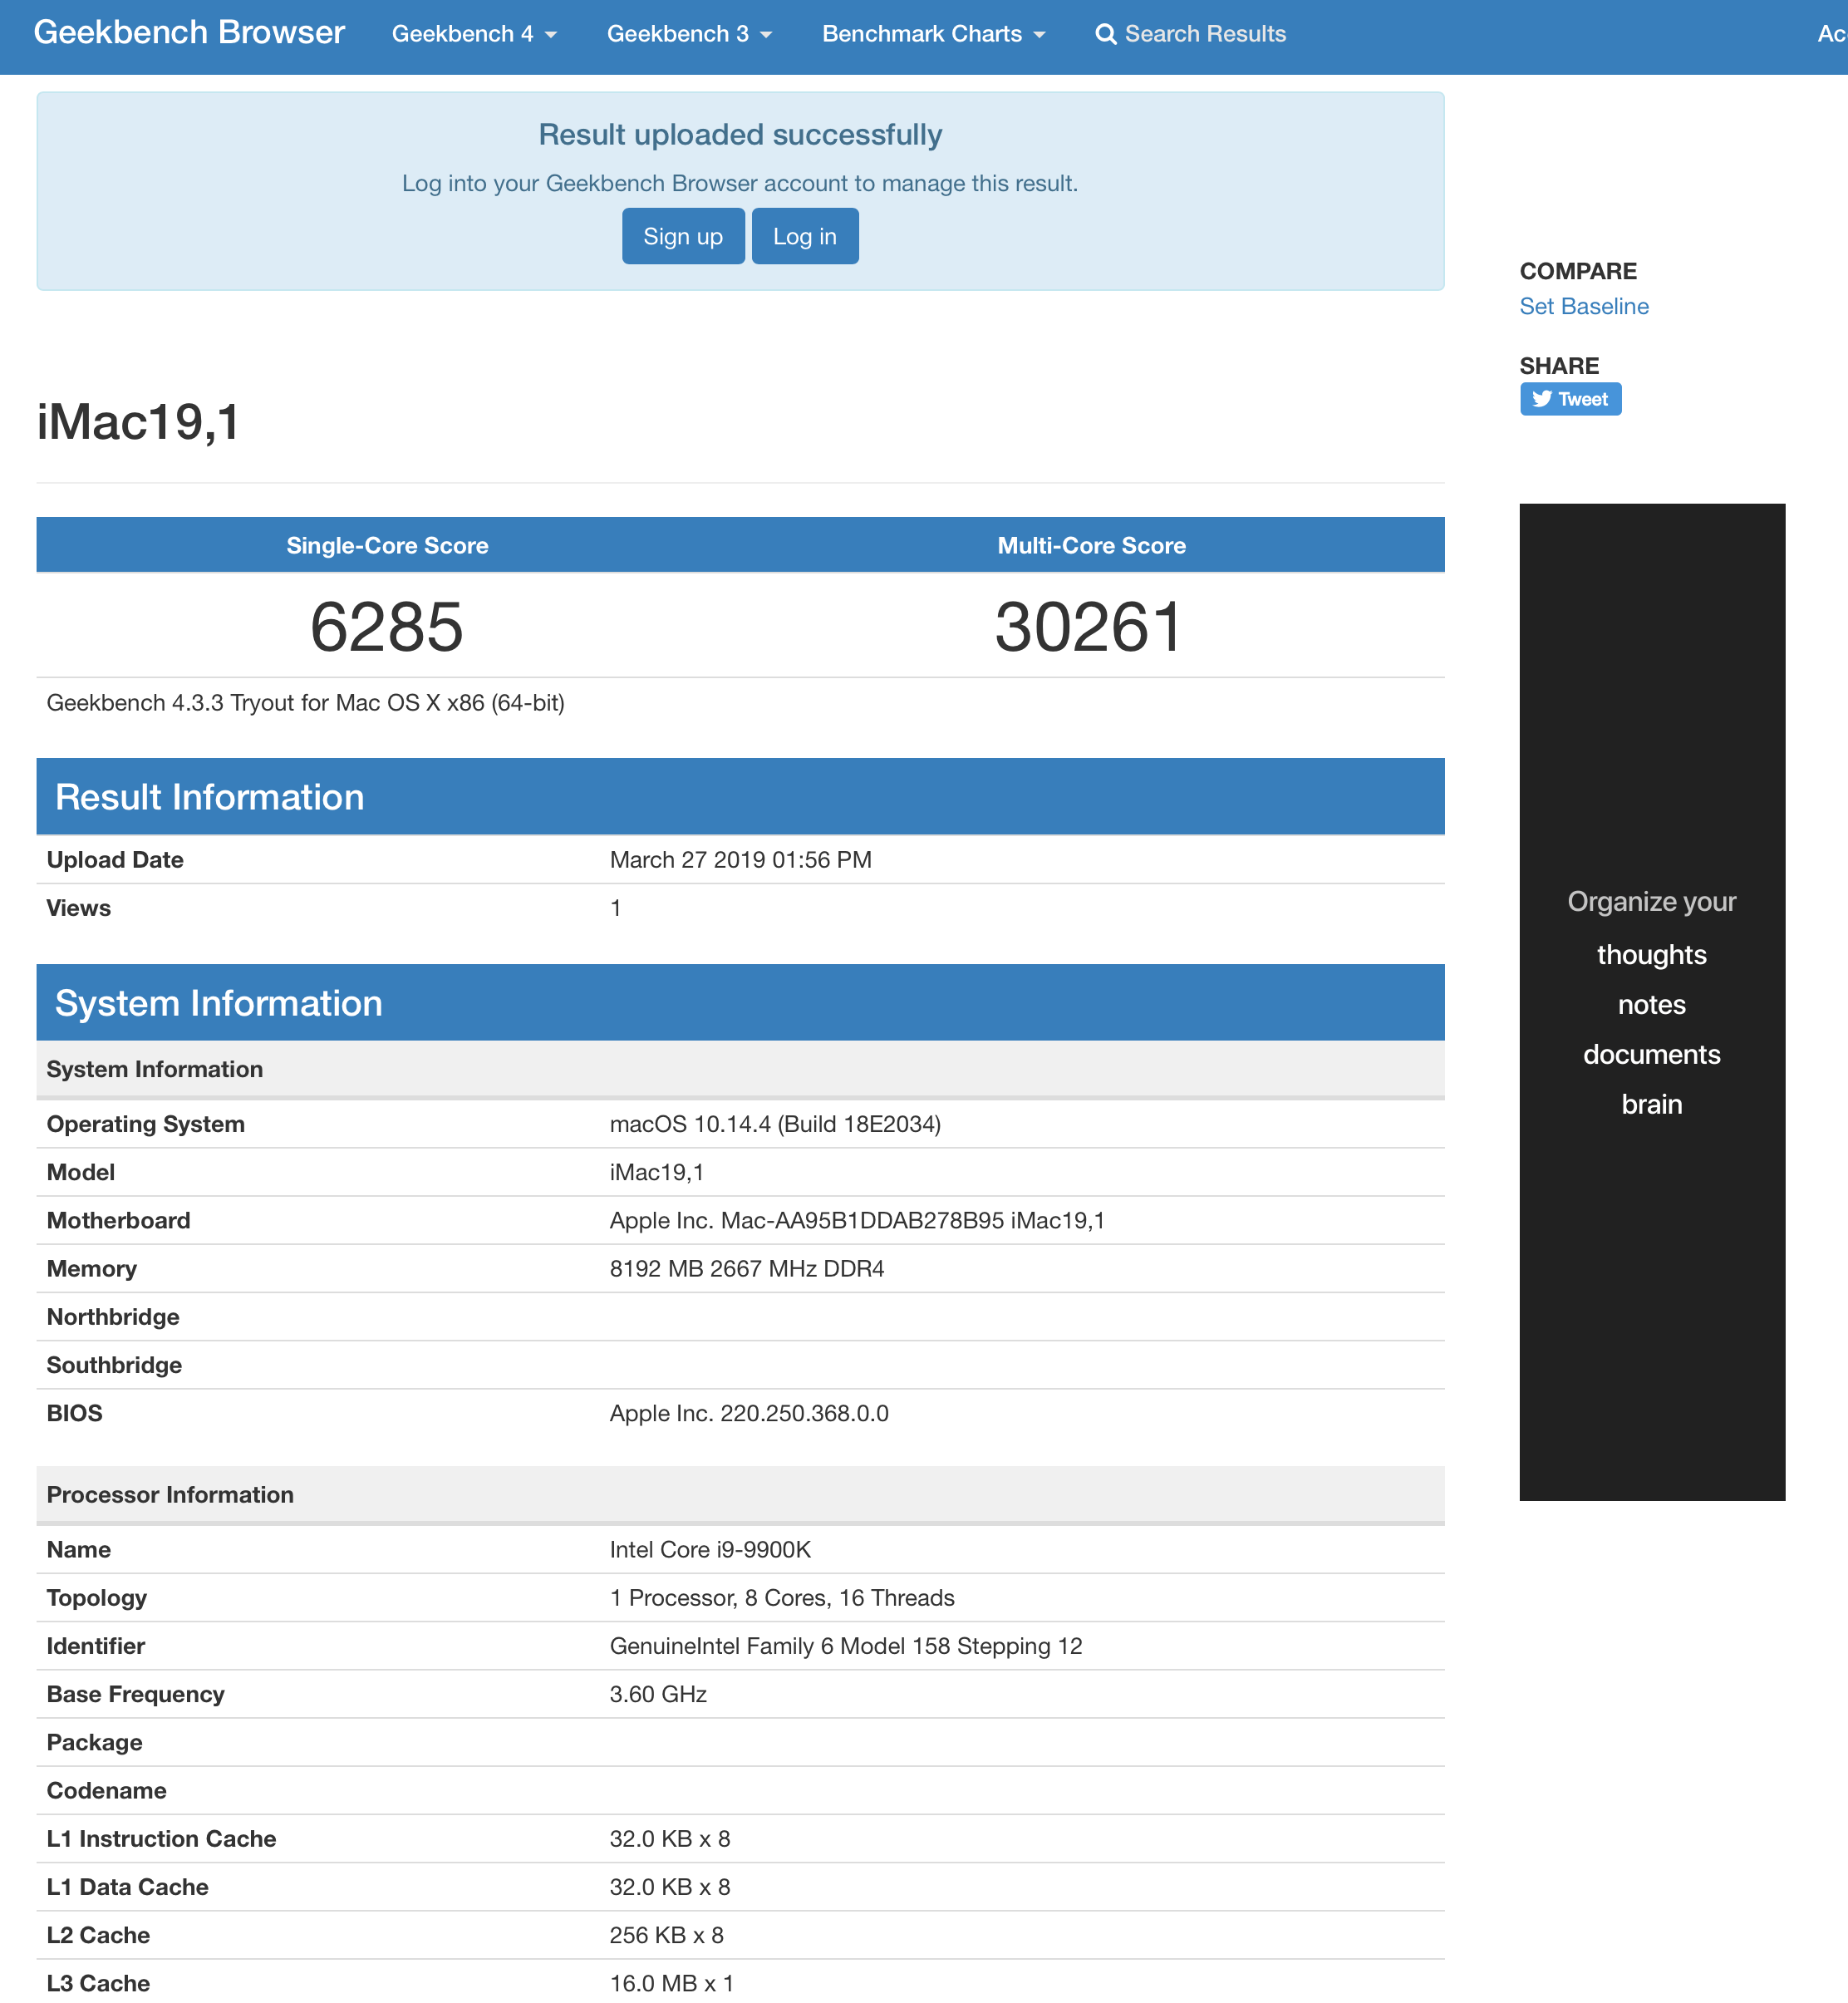
Task: Click the L2 Cache value 256 KB x 8
Action: pyautogui.click(x=666, y=1935)
